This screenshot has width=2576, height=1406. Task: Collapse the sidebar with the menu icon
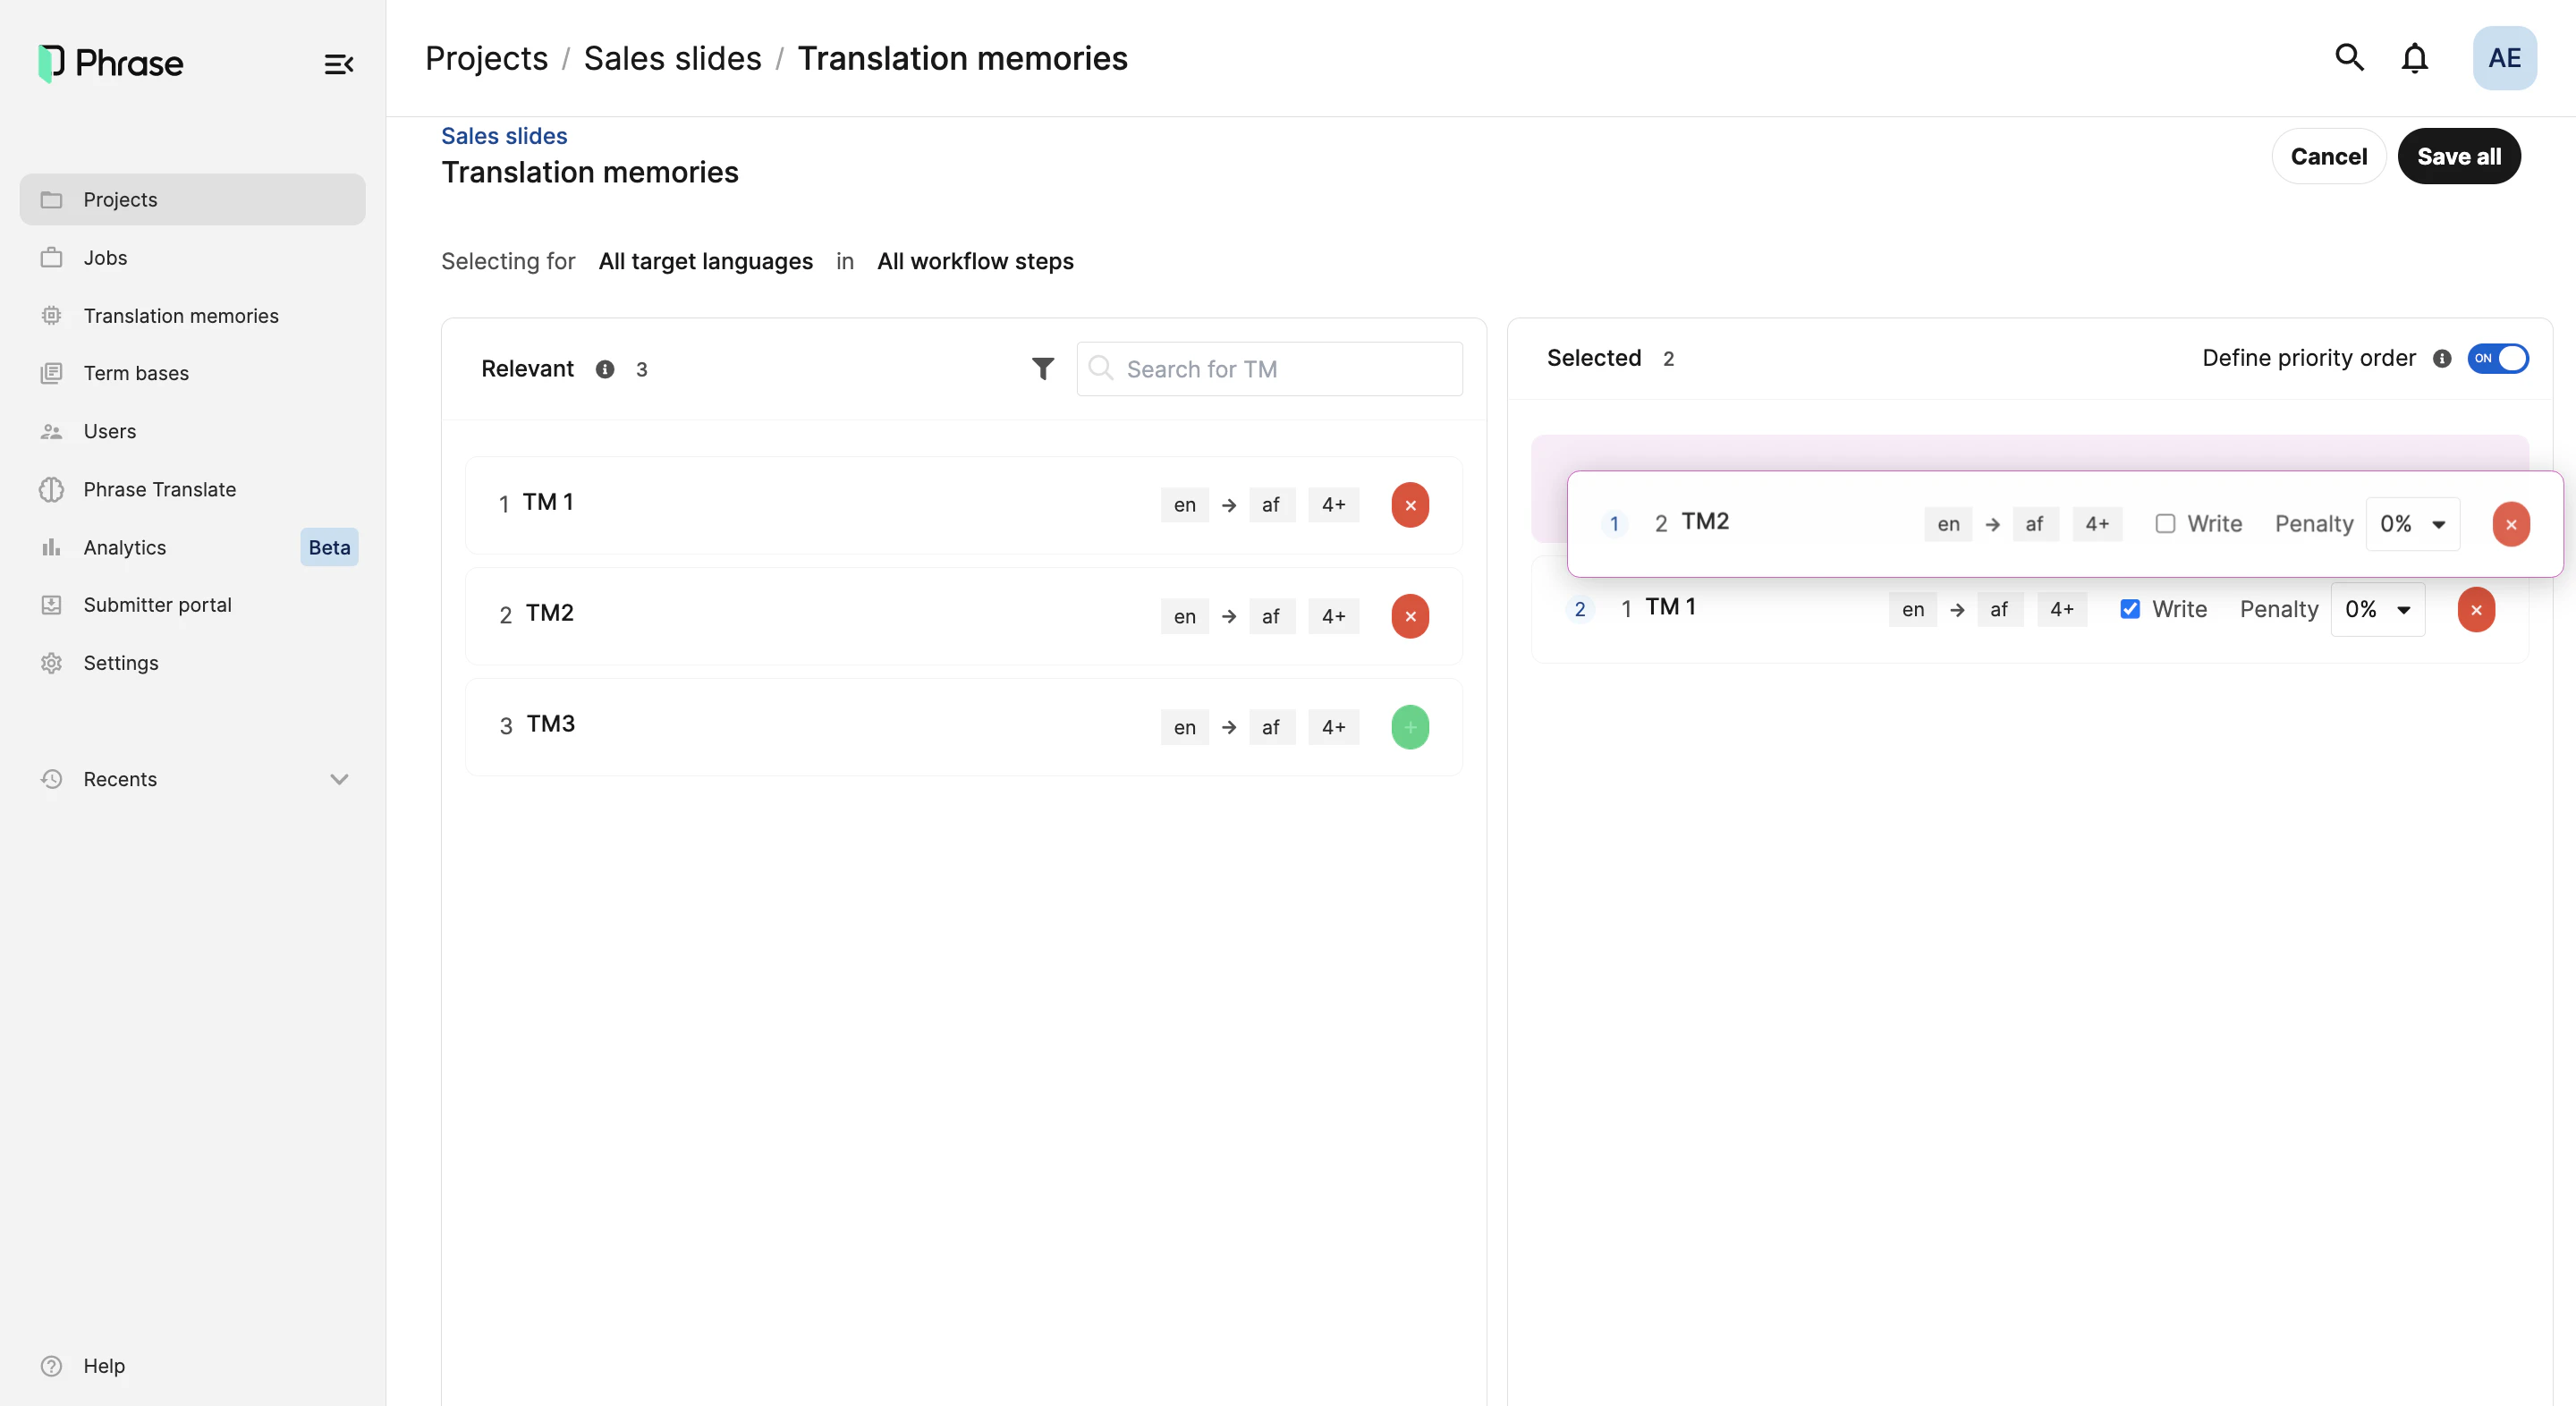pos(337,63)
